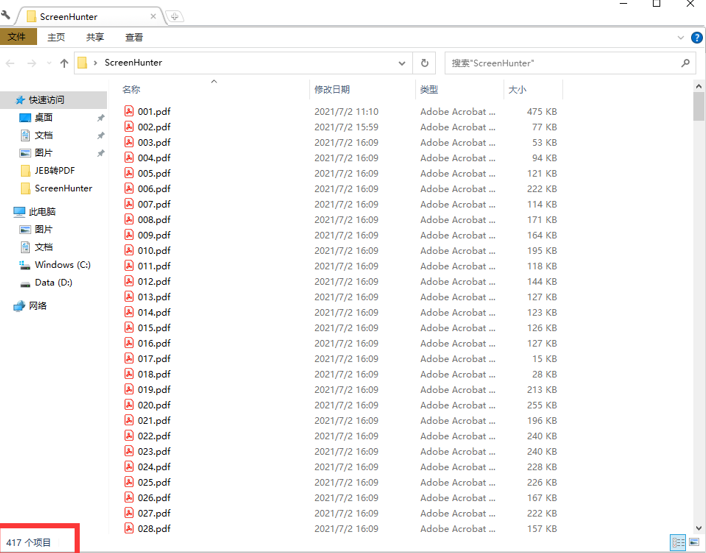706x553 pixels.
Task: Click date 2021/7/2 15:59
Action: (346, 127)
